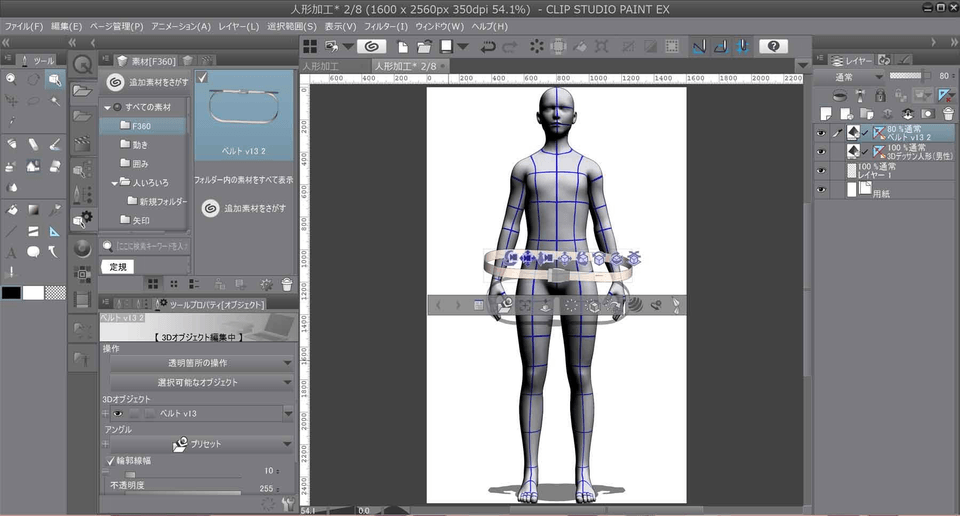Image resolution: width=960 pixels, height=516 pixels.
Task: Click the Undo arrow in the command bar
Action: (488, 47)
